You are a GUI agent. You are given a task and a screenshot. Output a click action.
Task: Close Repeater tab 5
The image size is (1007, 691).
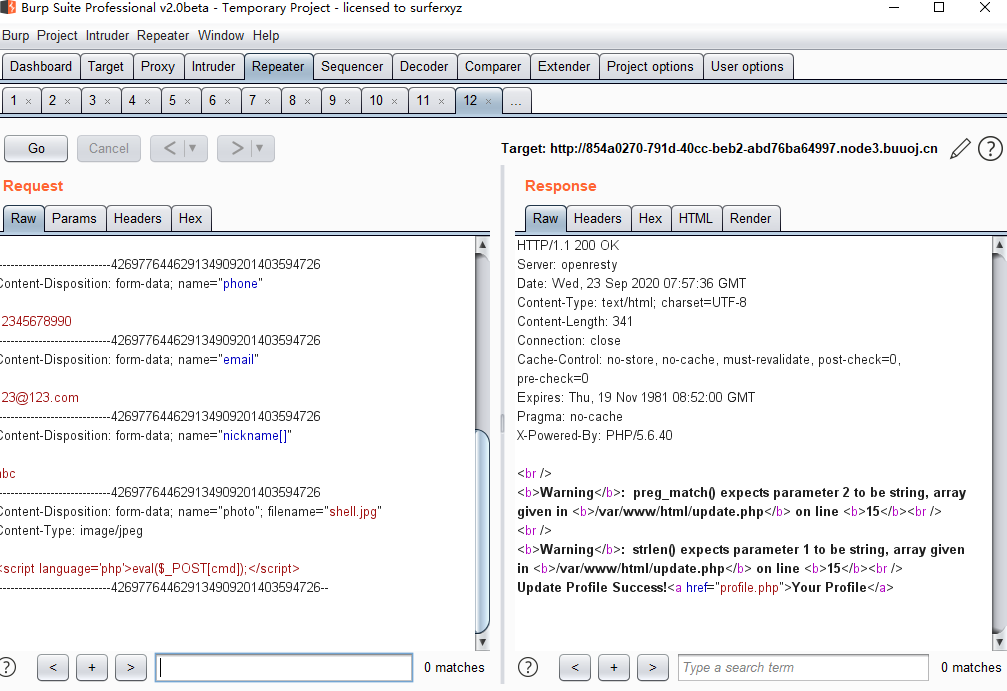click(x=188, y=101)
